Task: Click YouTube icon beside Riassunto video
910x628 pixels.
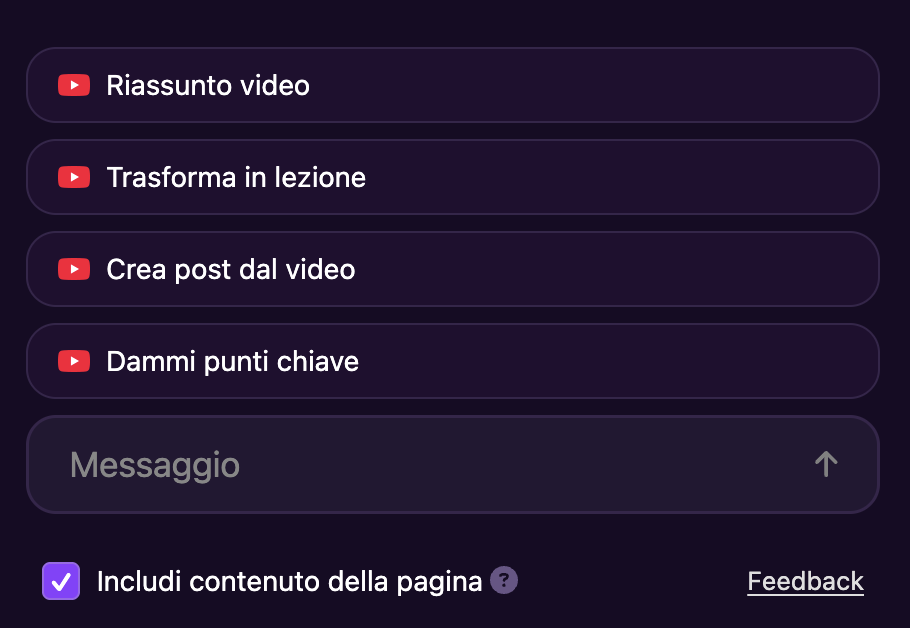Action: (x=74, y=86)
